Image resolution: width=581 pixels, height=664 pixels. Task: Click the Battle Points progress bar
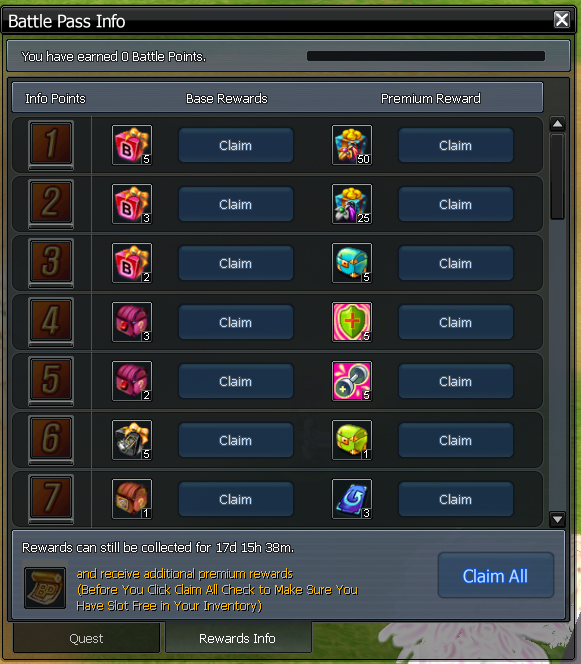point(426,56)
